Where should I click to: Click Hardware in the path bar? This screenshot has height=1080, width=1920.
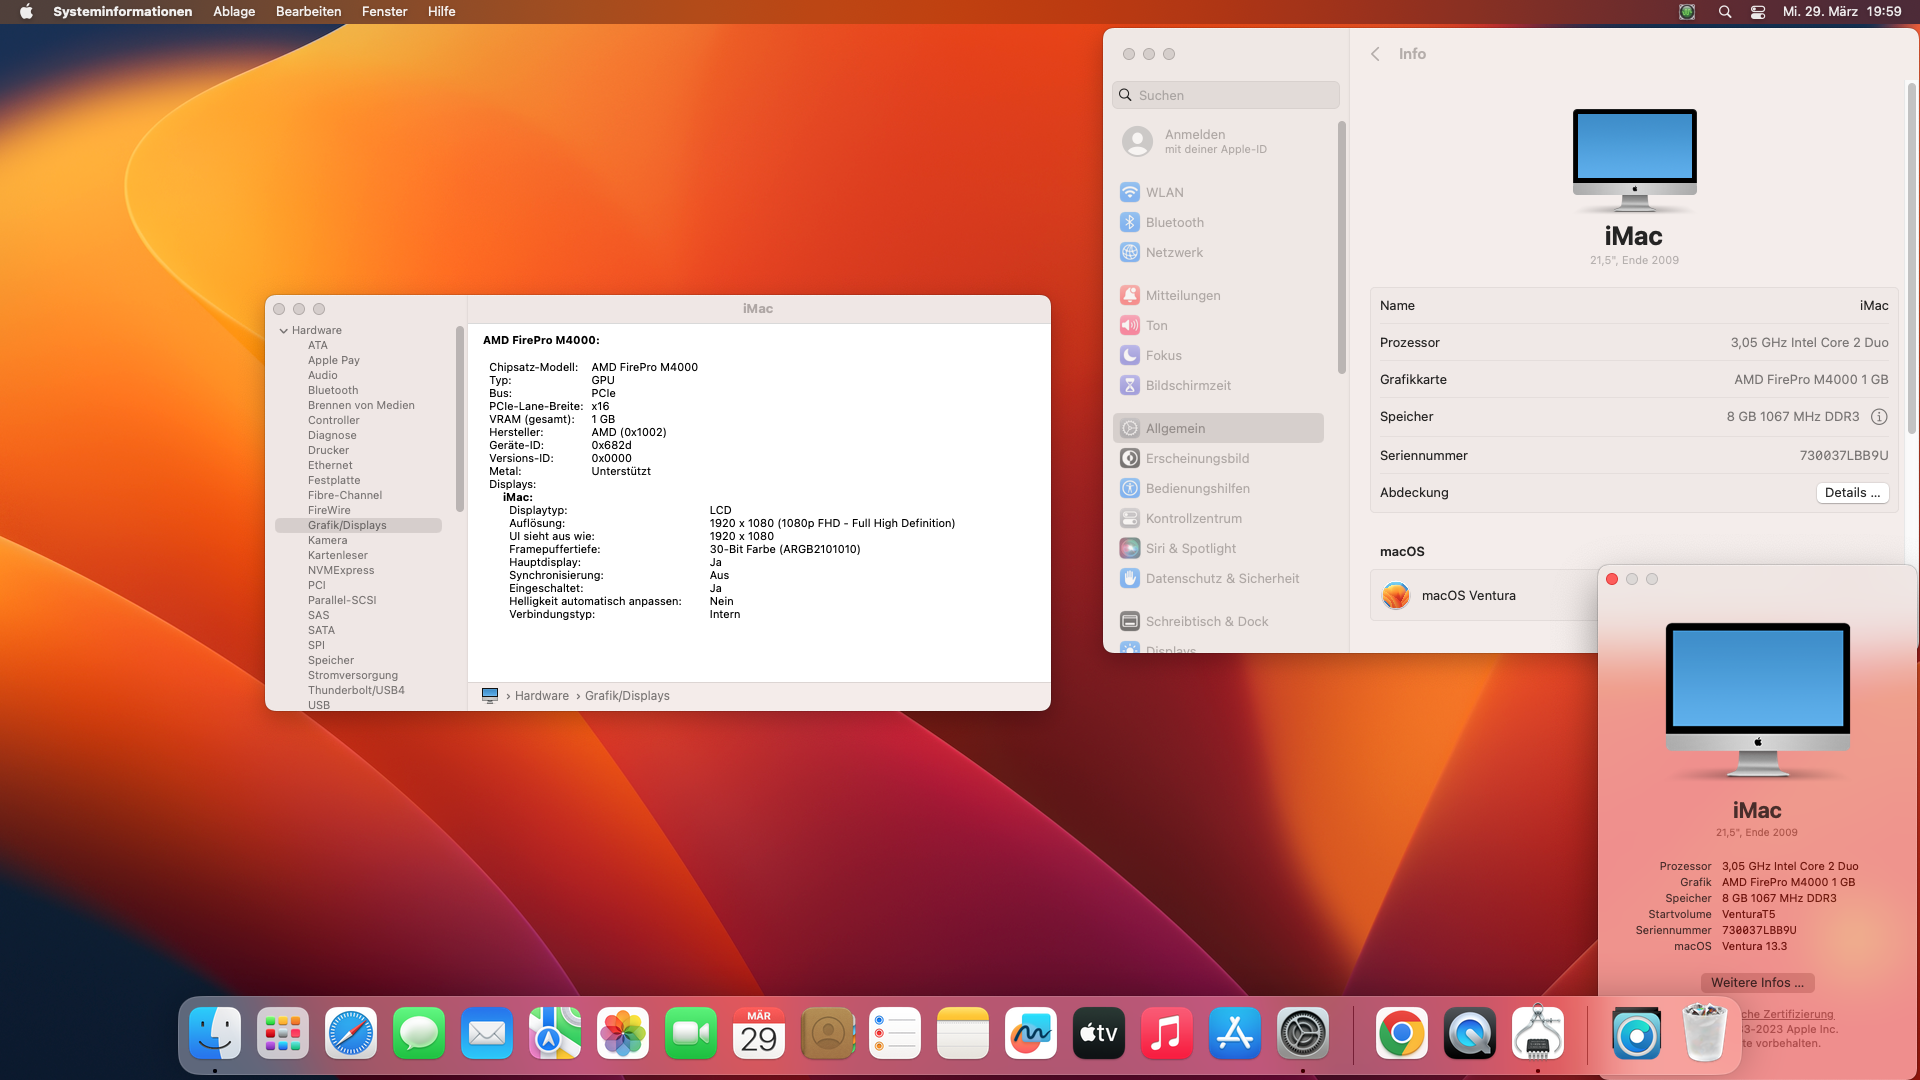point(541,696)
